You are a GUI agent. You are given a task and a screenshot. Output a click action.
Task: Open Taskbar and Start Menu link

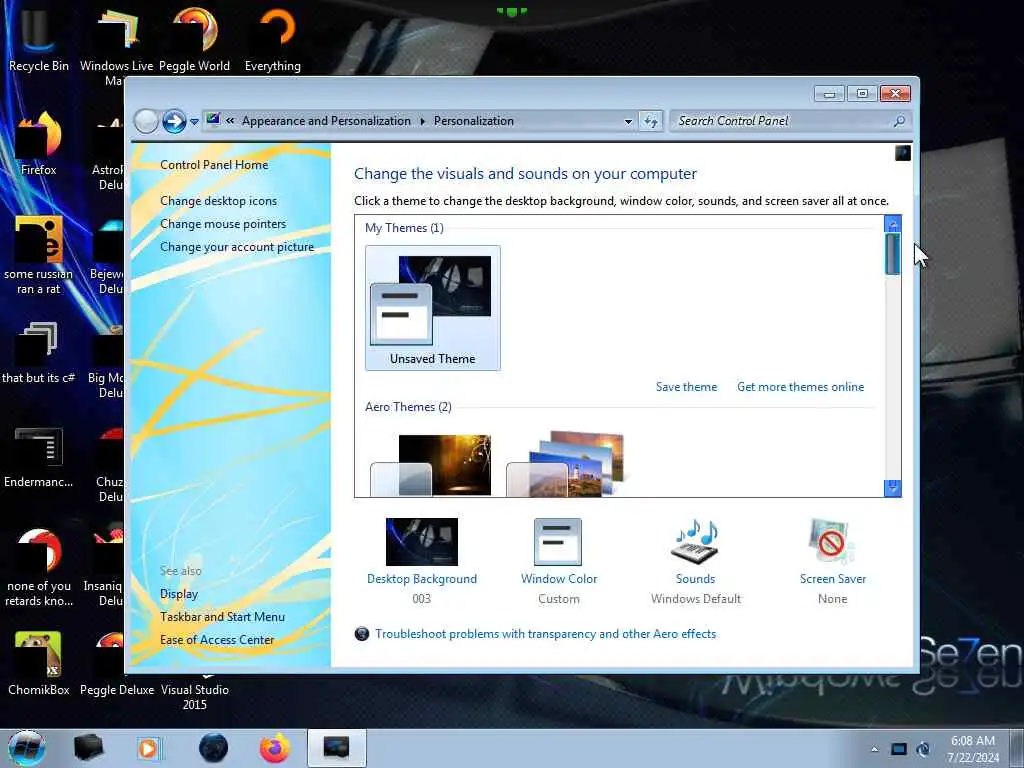[222, 616]
